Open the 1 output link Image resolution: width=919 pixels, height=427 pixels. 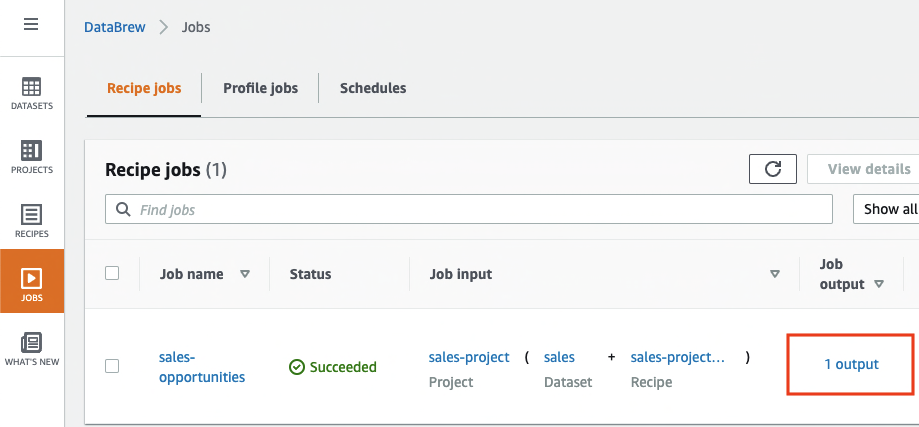coord(851,364)
